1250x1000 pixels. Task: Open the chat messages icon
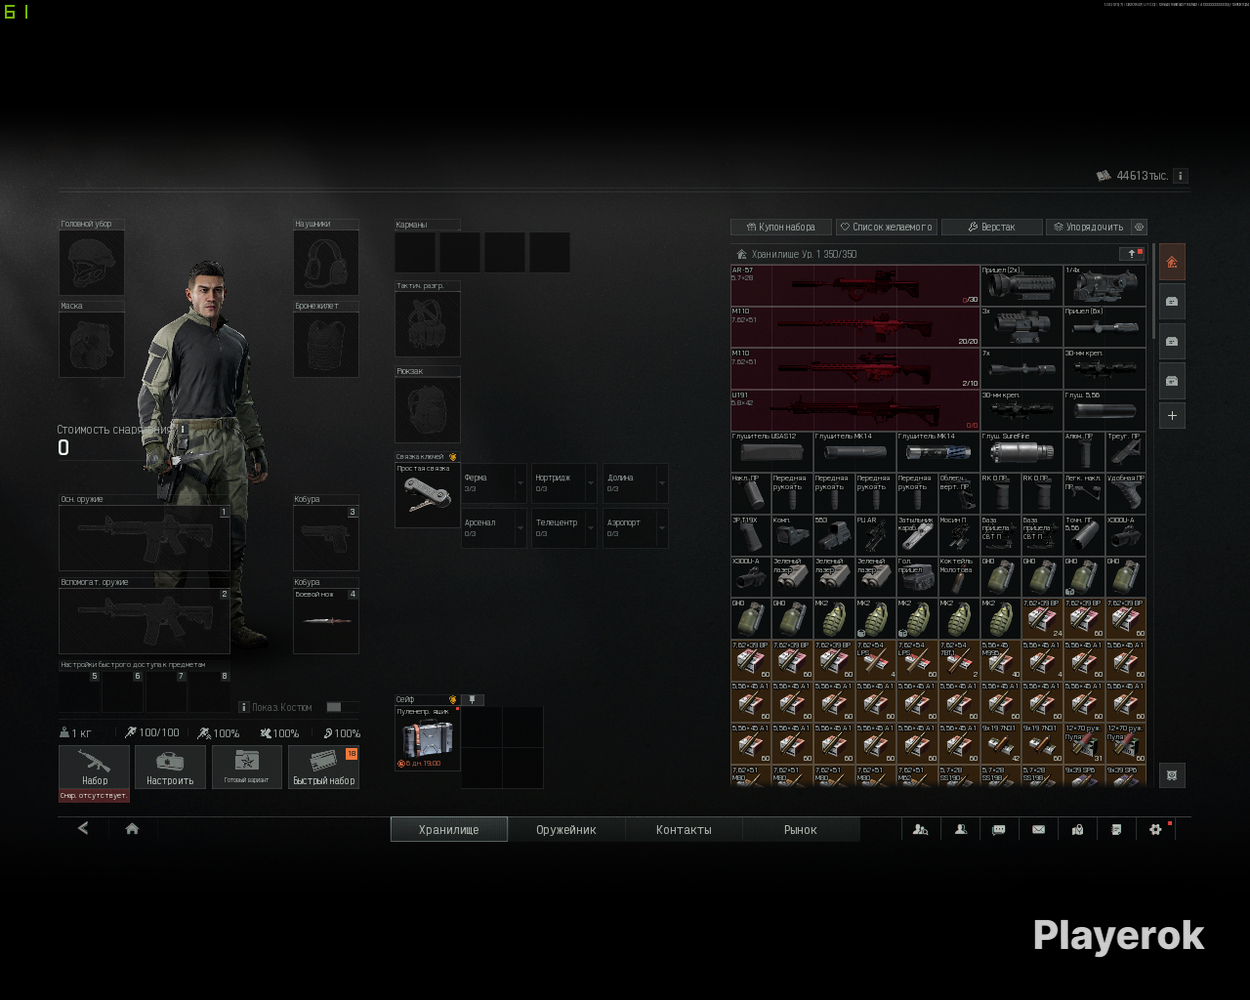click(x=999, y=829)
